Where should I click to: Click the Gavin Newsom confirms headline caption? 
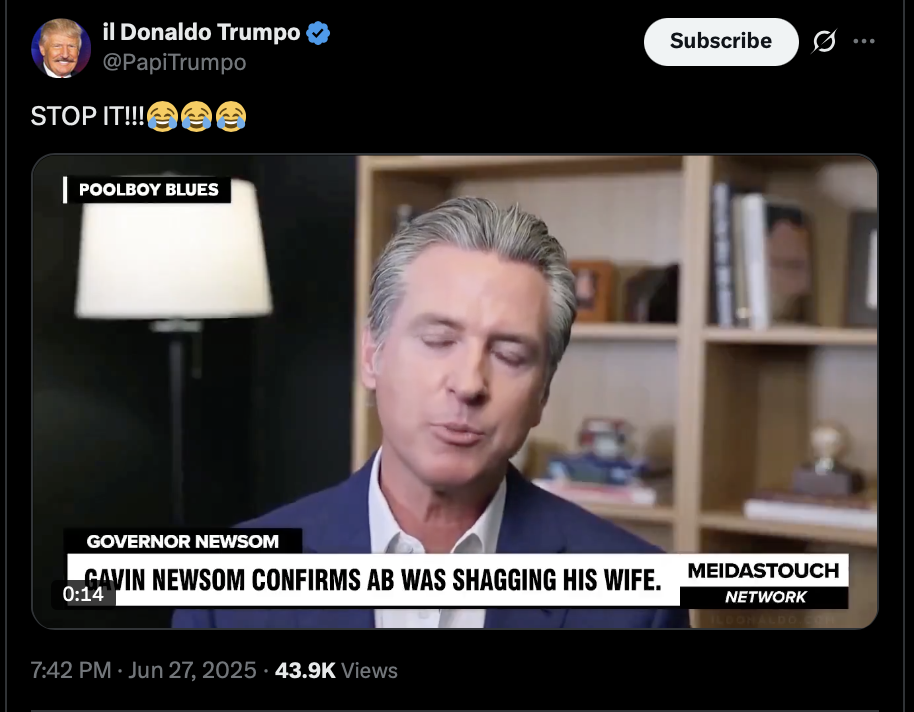click(x=373, y=580)
